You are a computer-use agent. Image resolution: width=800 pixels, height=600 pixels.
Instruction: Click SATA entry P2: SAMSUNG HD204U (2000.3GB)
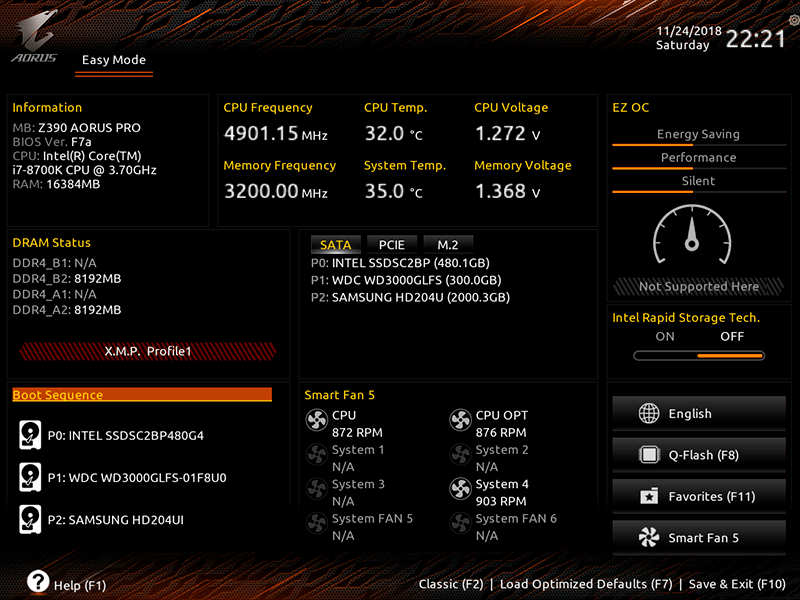pyautogui.click(x=410, y=297)
